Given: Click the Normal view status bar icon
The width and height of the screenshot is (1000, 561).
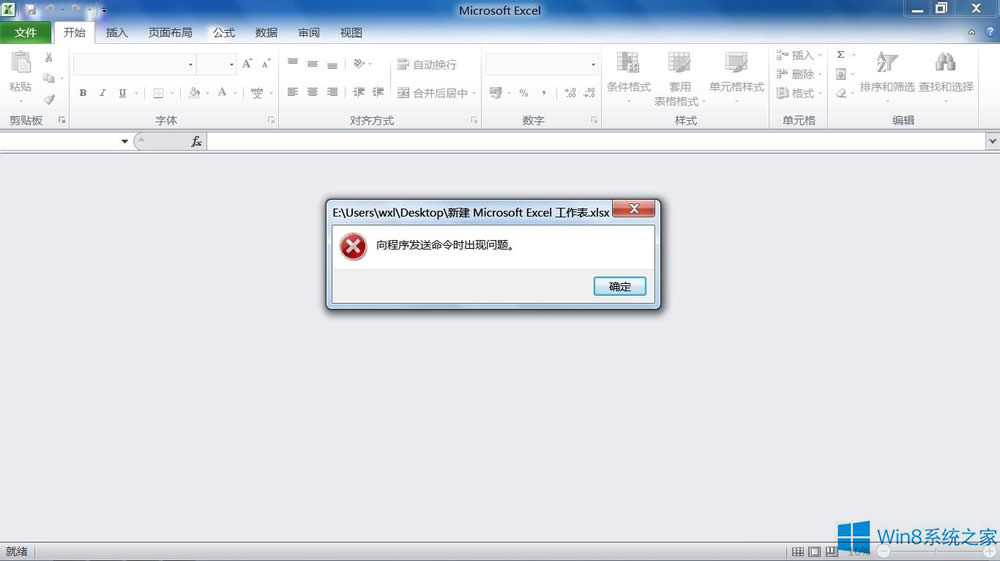Looking at the screenshot, I should (x=798, y=551).
